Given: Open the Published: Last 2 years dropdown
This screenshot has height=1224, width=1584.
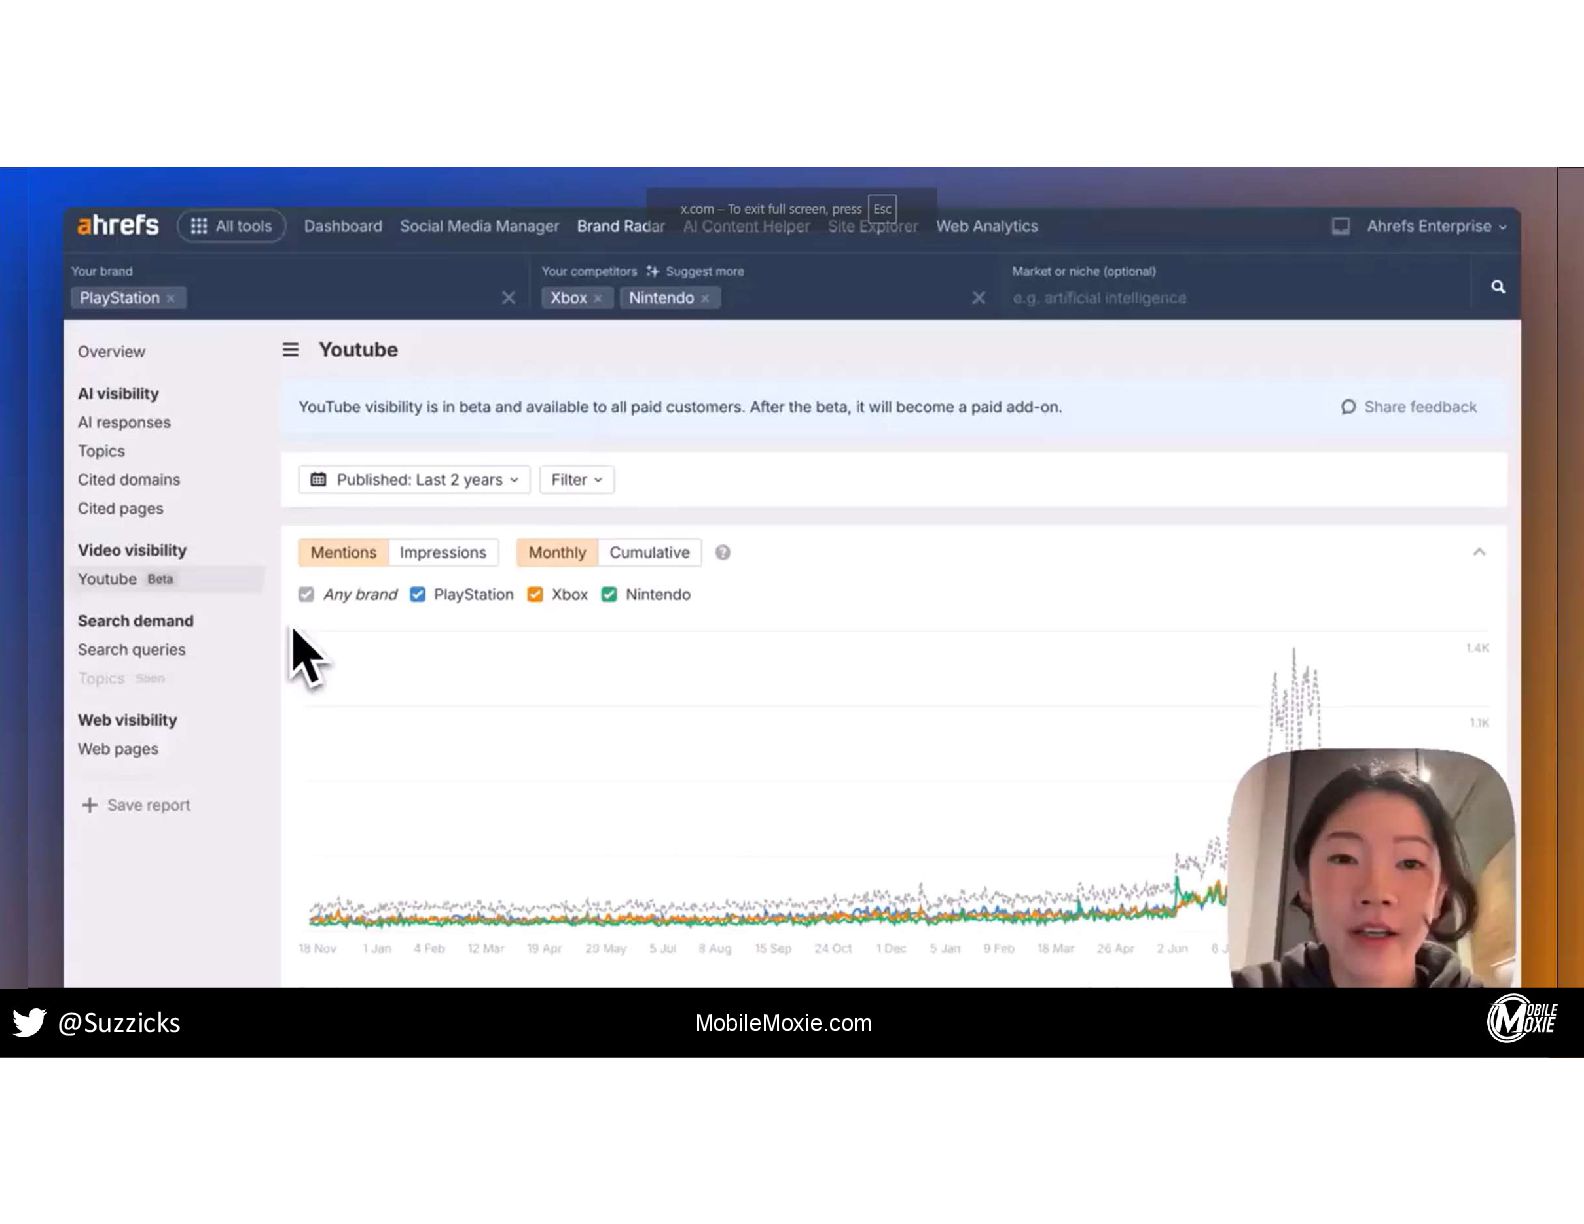Looking at the screenshot, I should coord(414,480).
